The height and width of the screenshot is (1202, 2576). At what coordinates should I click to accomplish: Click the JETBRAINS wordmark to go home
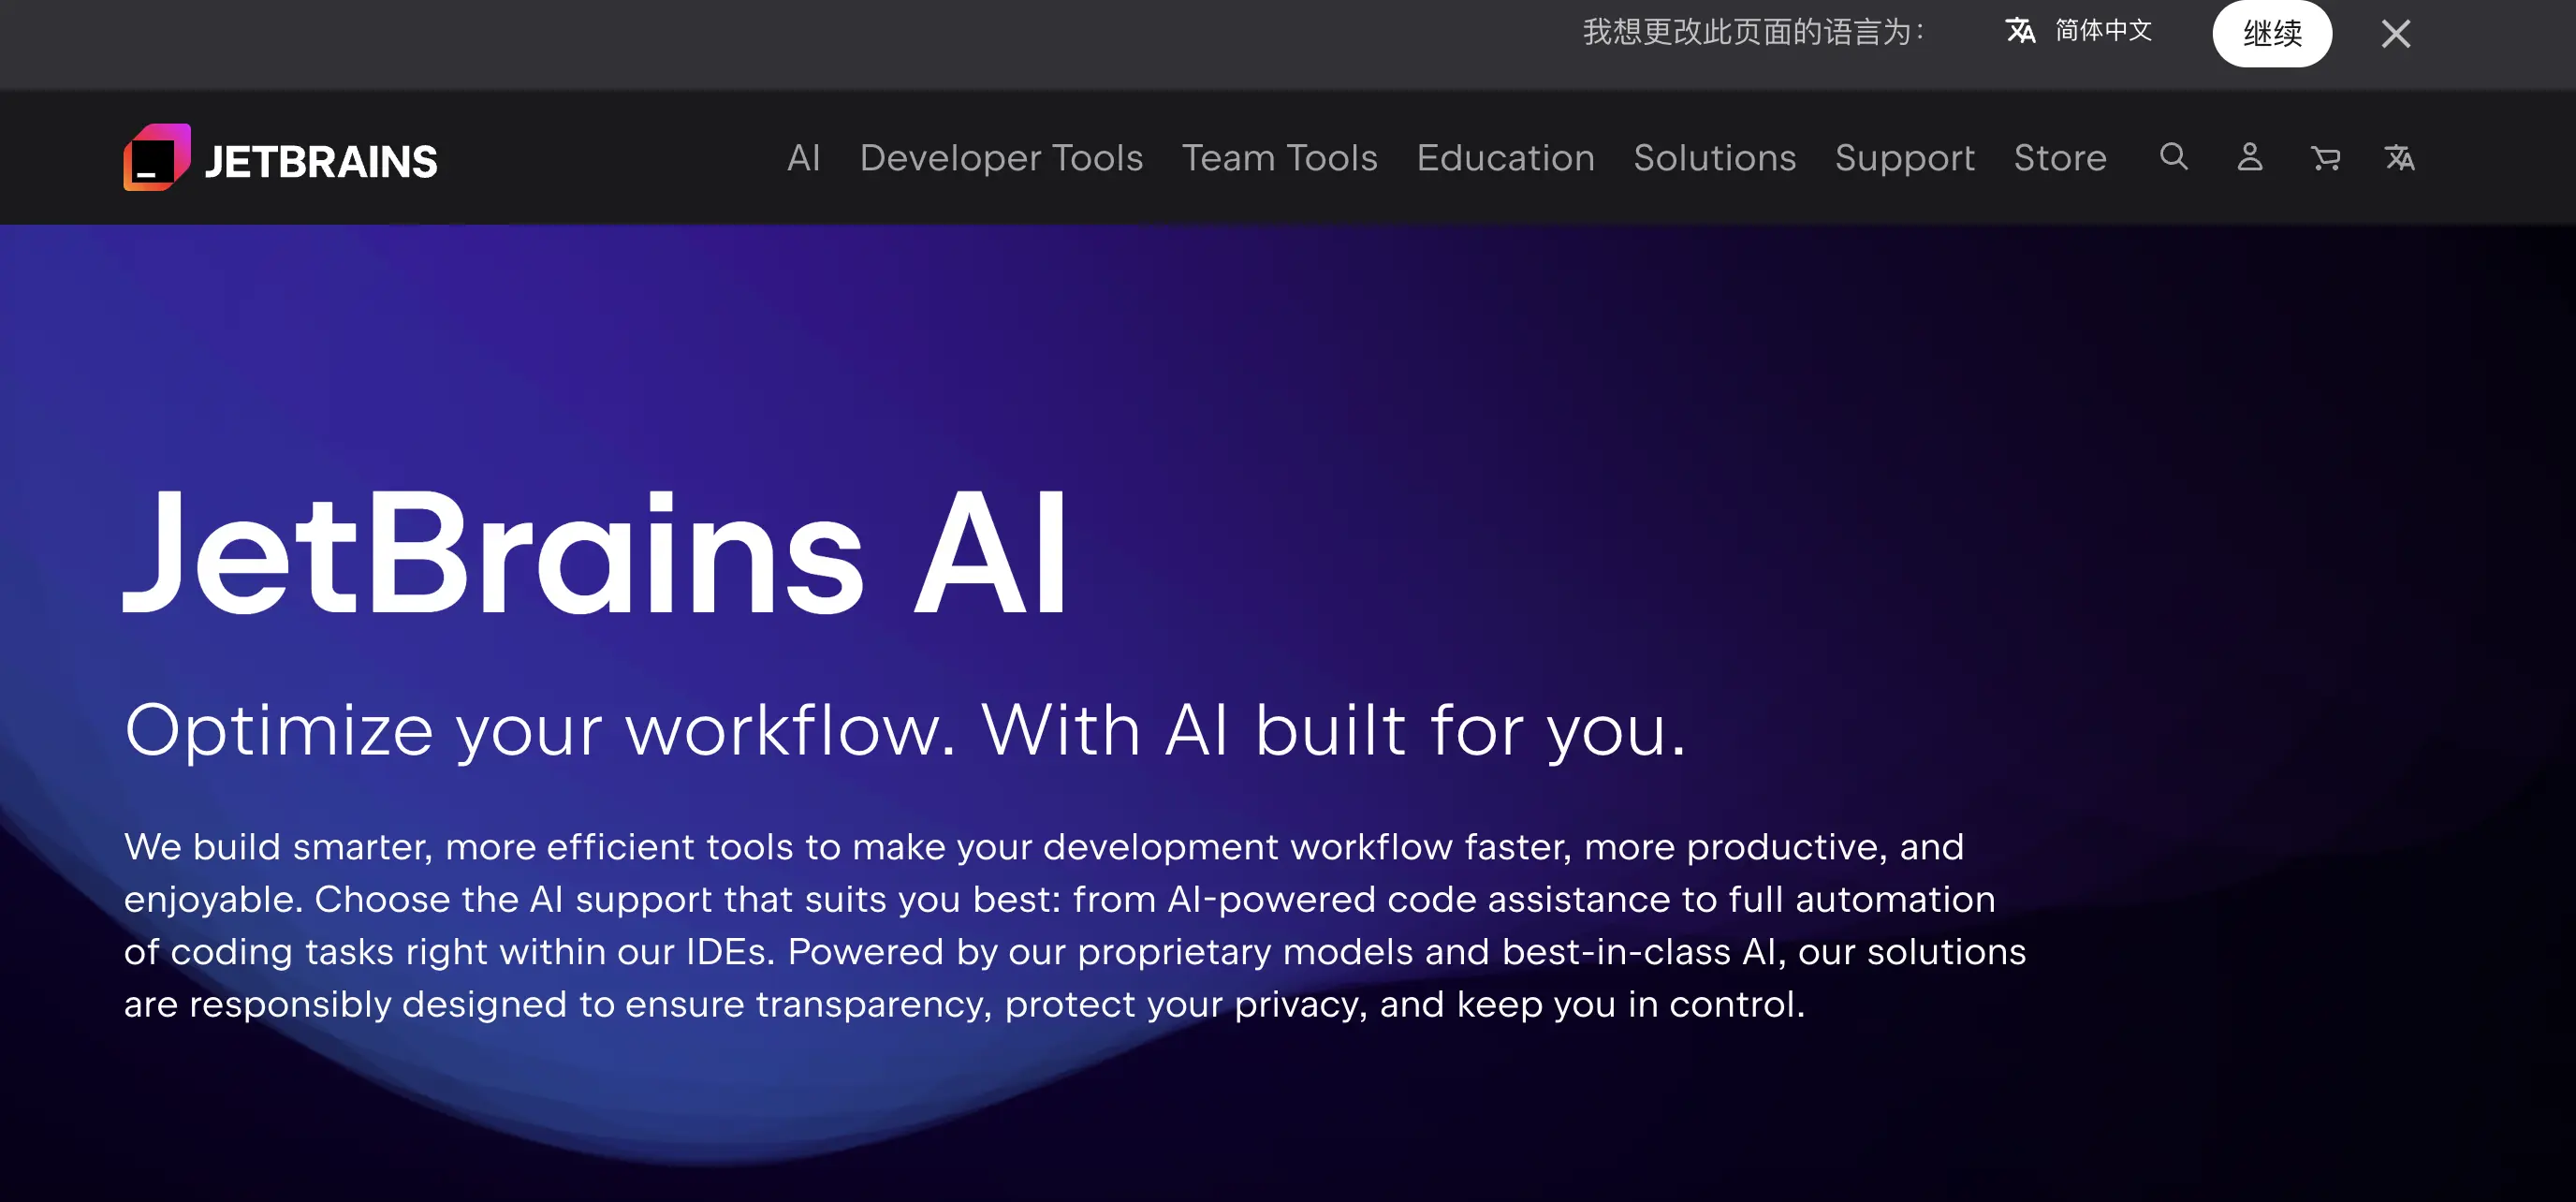point(322,157)
